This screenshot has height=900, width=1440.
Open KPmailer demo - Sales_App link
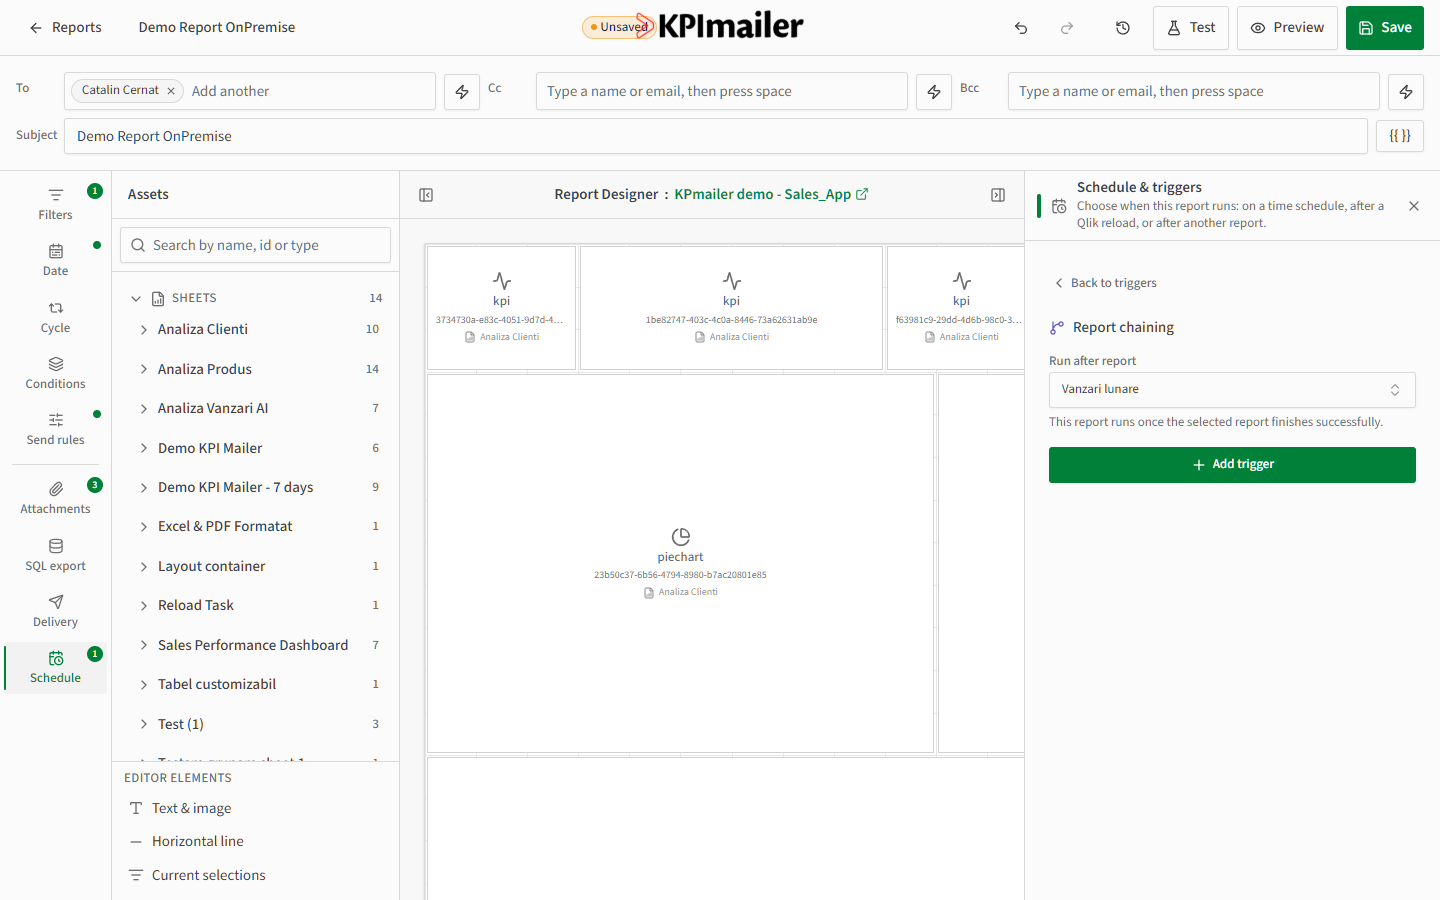pyautogui.click(x=771, y=195)
